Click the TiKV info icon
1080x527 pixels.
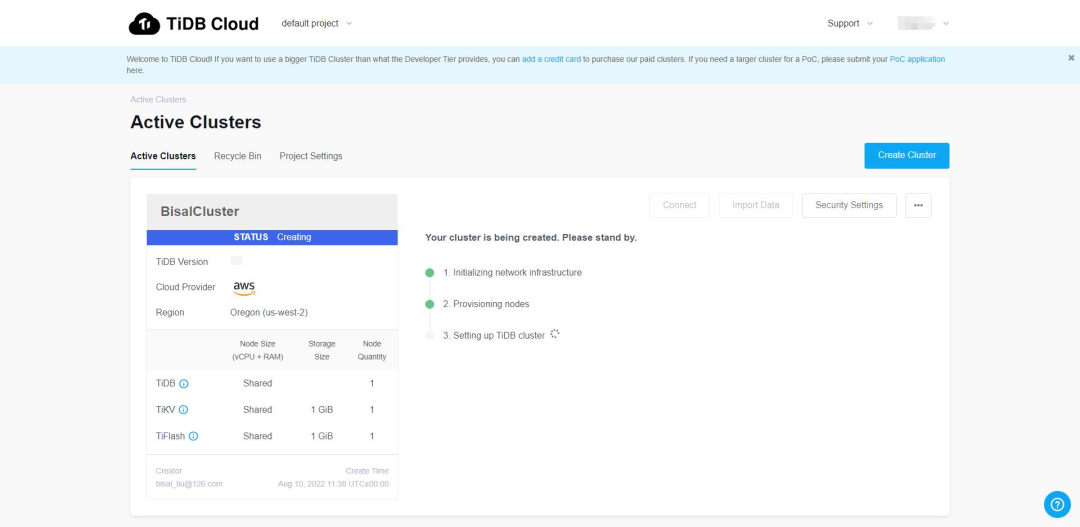(183, 410)
